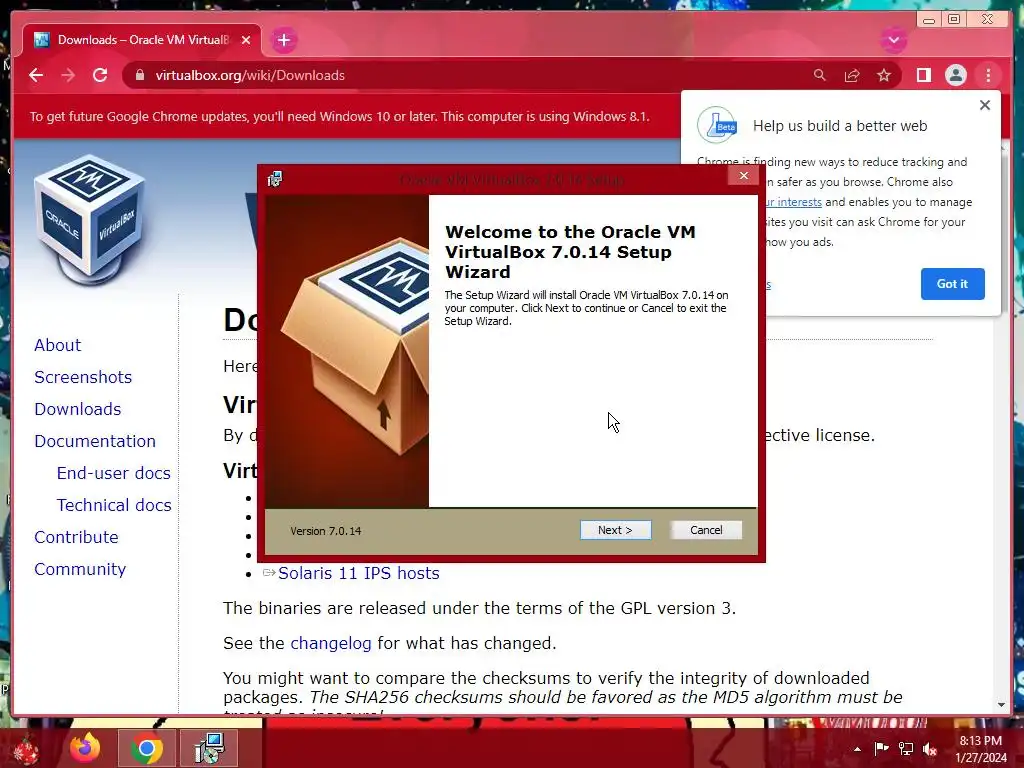Go forward in Chrome
Viewport: 1024px width, 768px height.
tap(68, 75)
